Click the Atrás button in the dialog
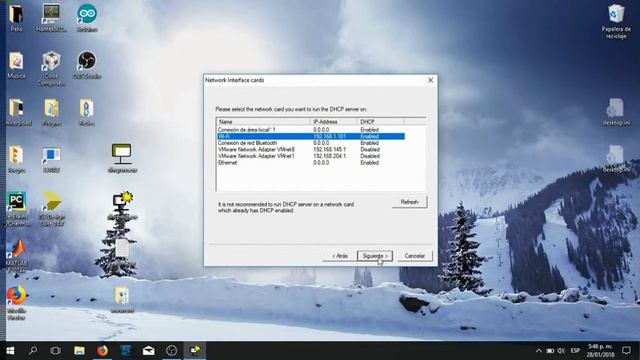 click(340, 256)
